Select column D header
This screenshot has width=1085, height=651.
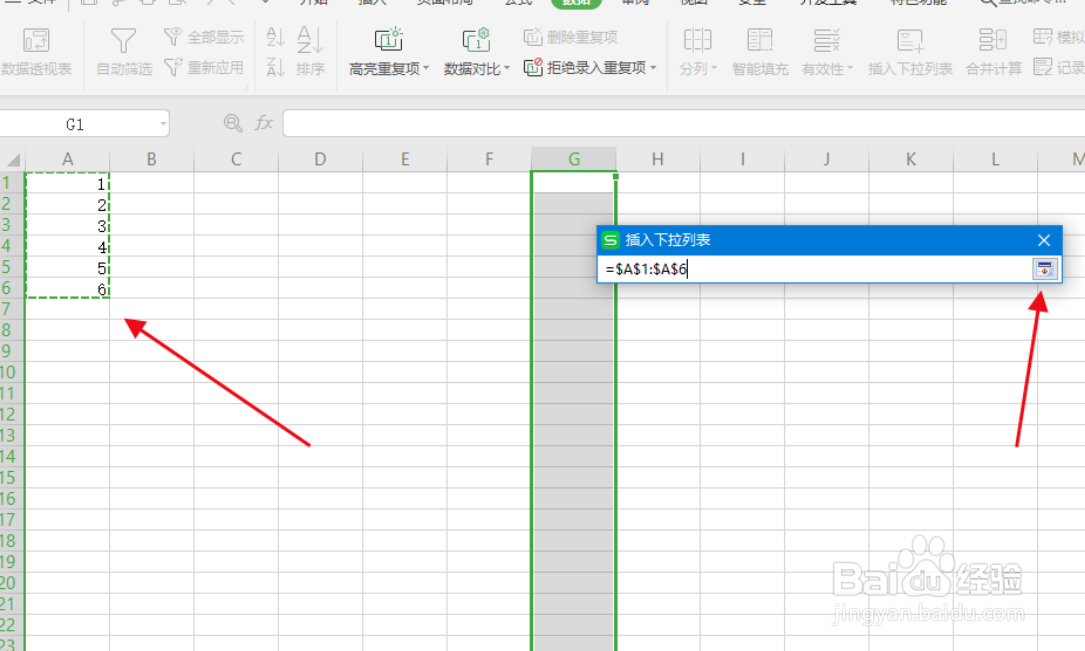320,160
